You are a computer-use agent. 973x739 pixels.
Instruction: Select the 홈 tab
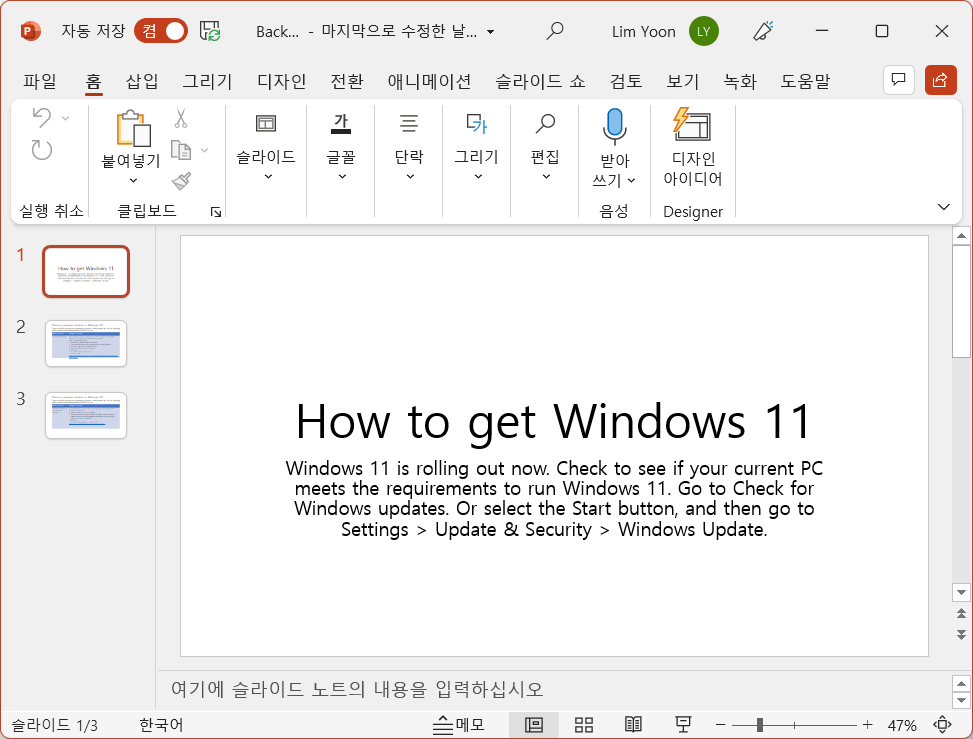(93, 81)
